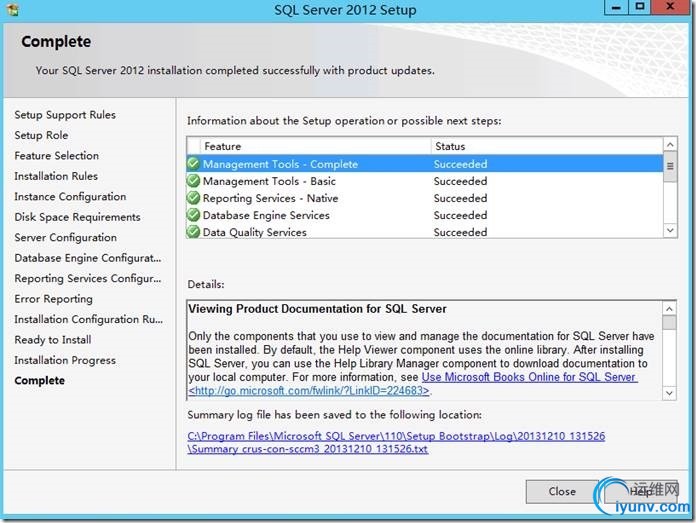Click the Database Engine Configuration step
Image resolution: width=696 pixels, height=523 pixels.
point(88,258)
